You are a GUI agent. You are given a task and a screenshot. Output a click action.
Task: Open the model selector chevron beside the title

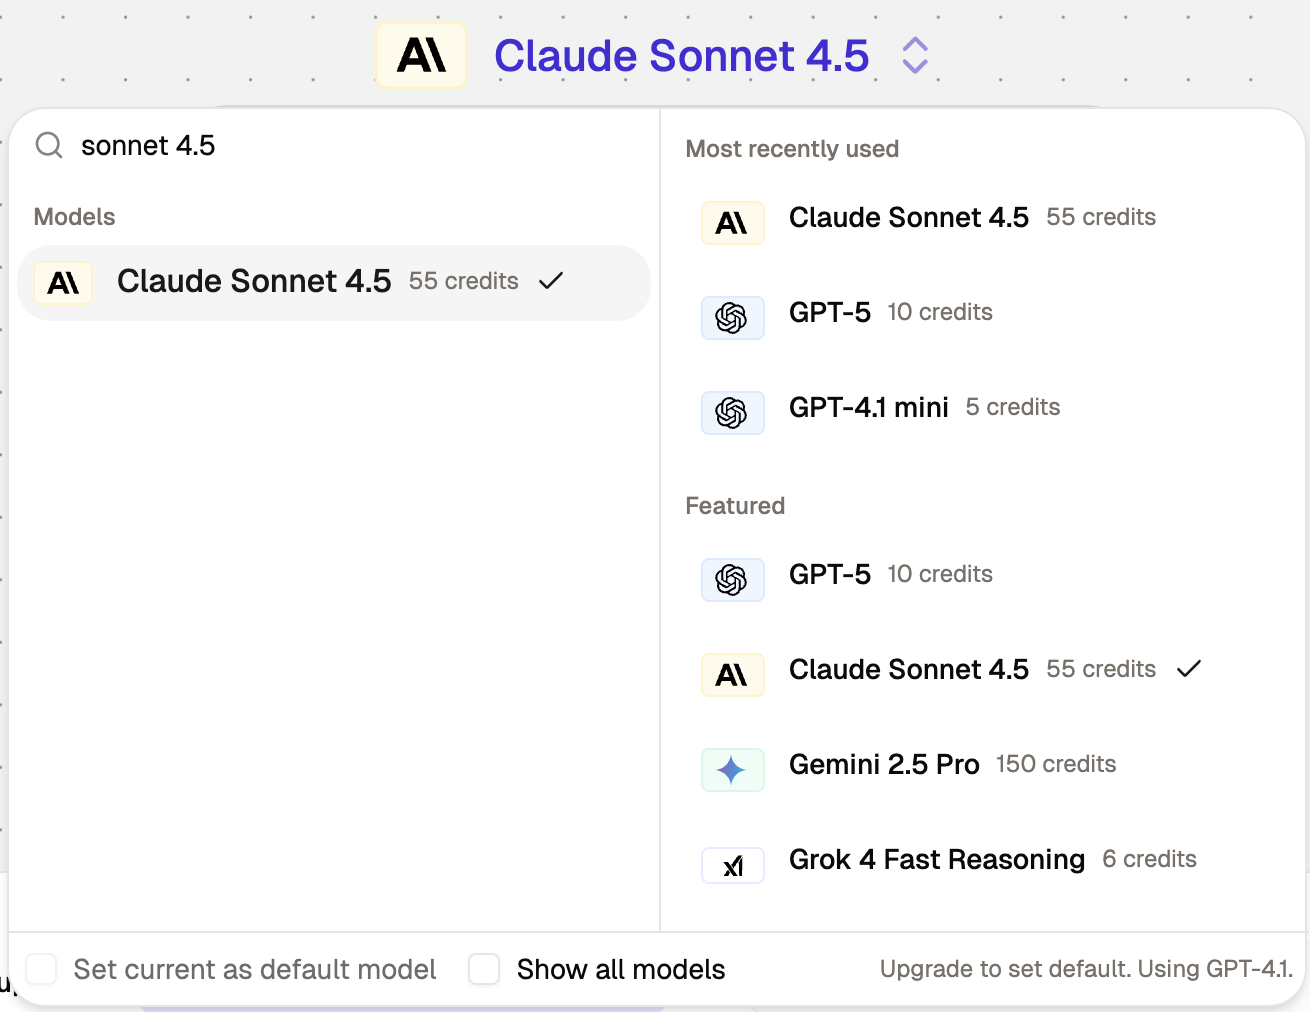(x=915, y=56)
